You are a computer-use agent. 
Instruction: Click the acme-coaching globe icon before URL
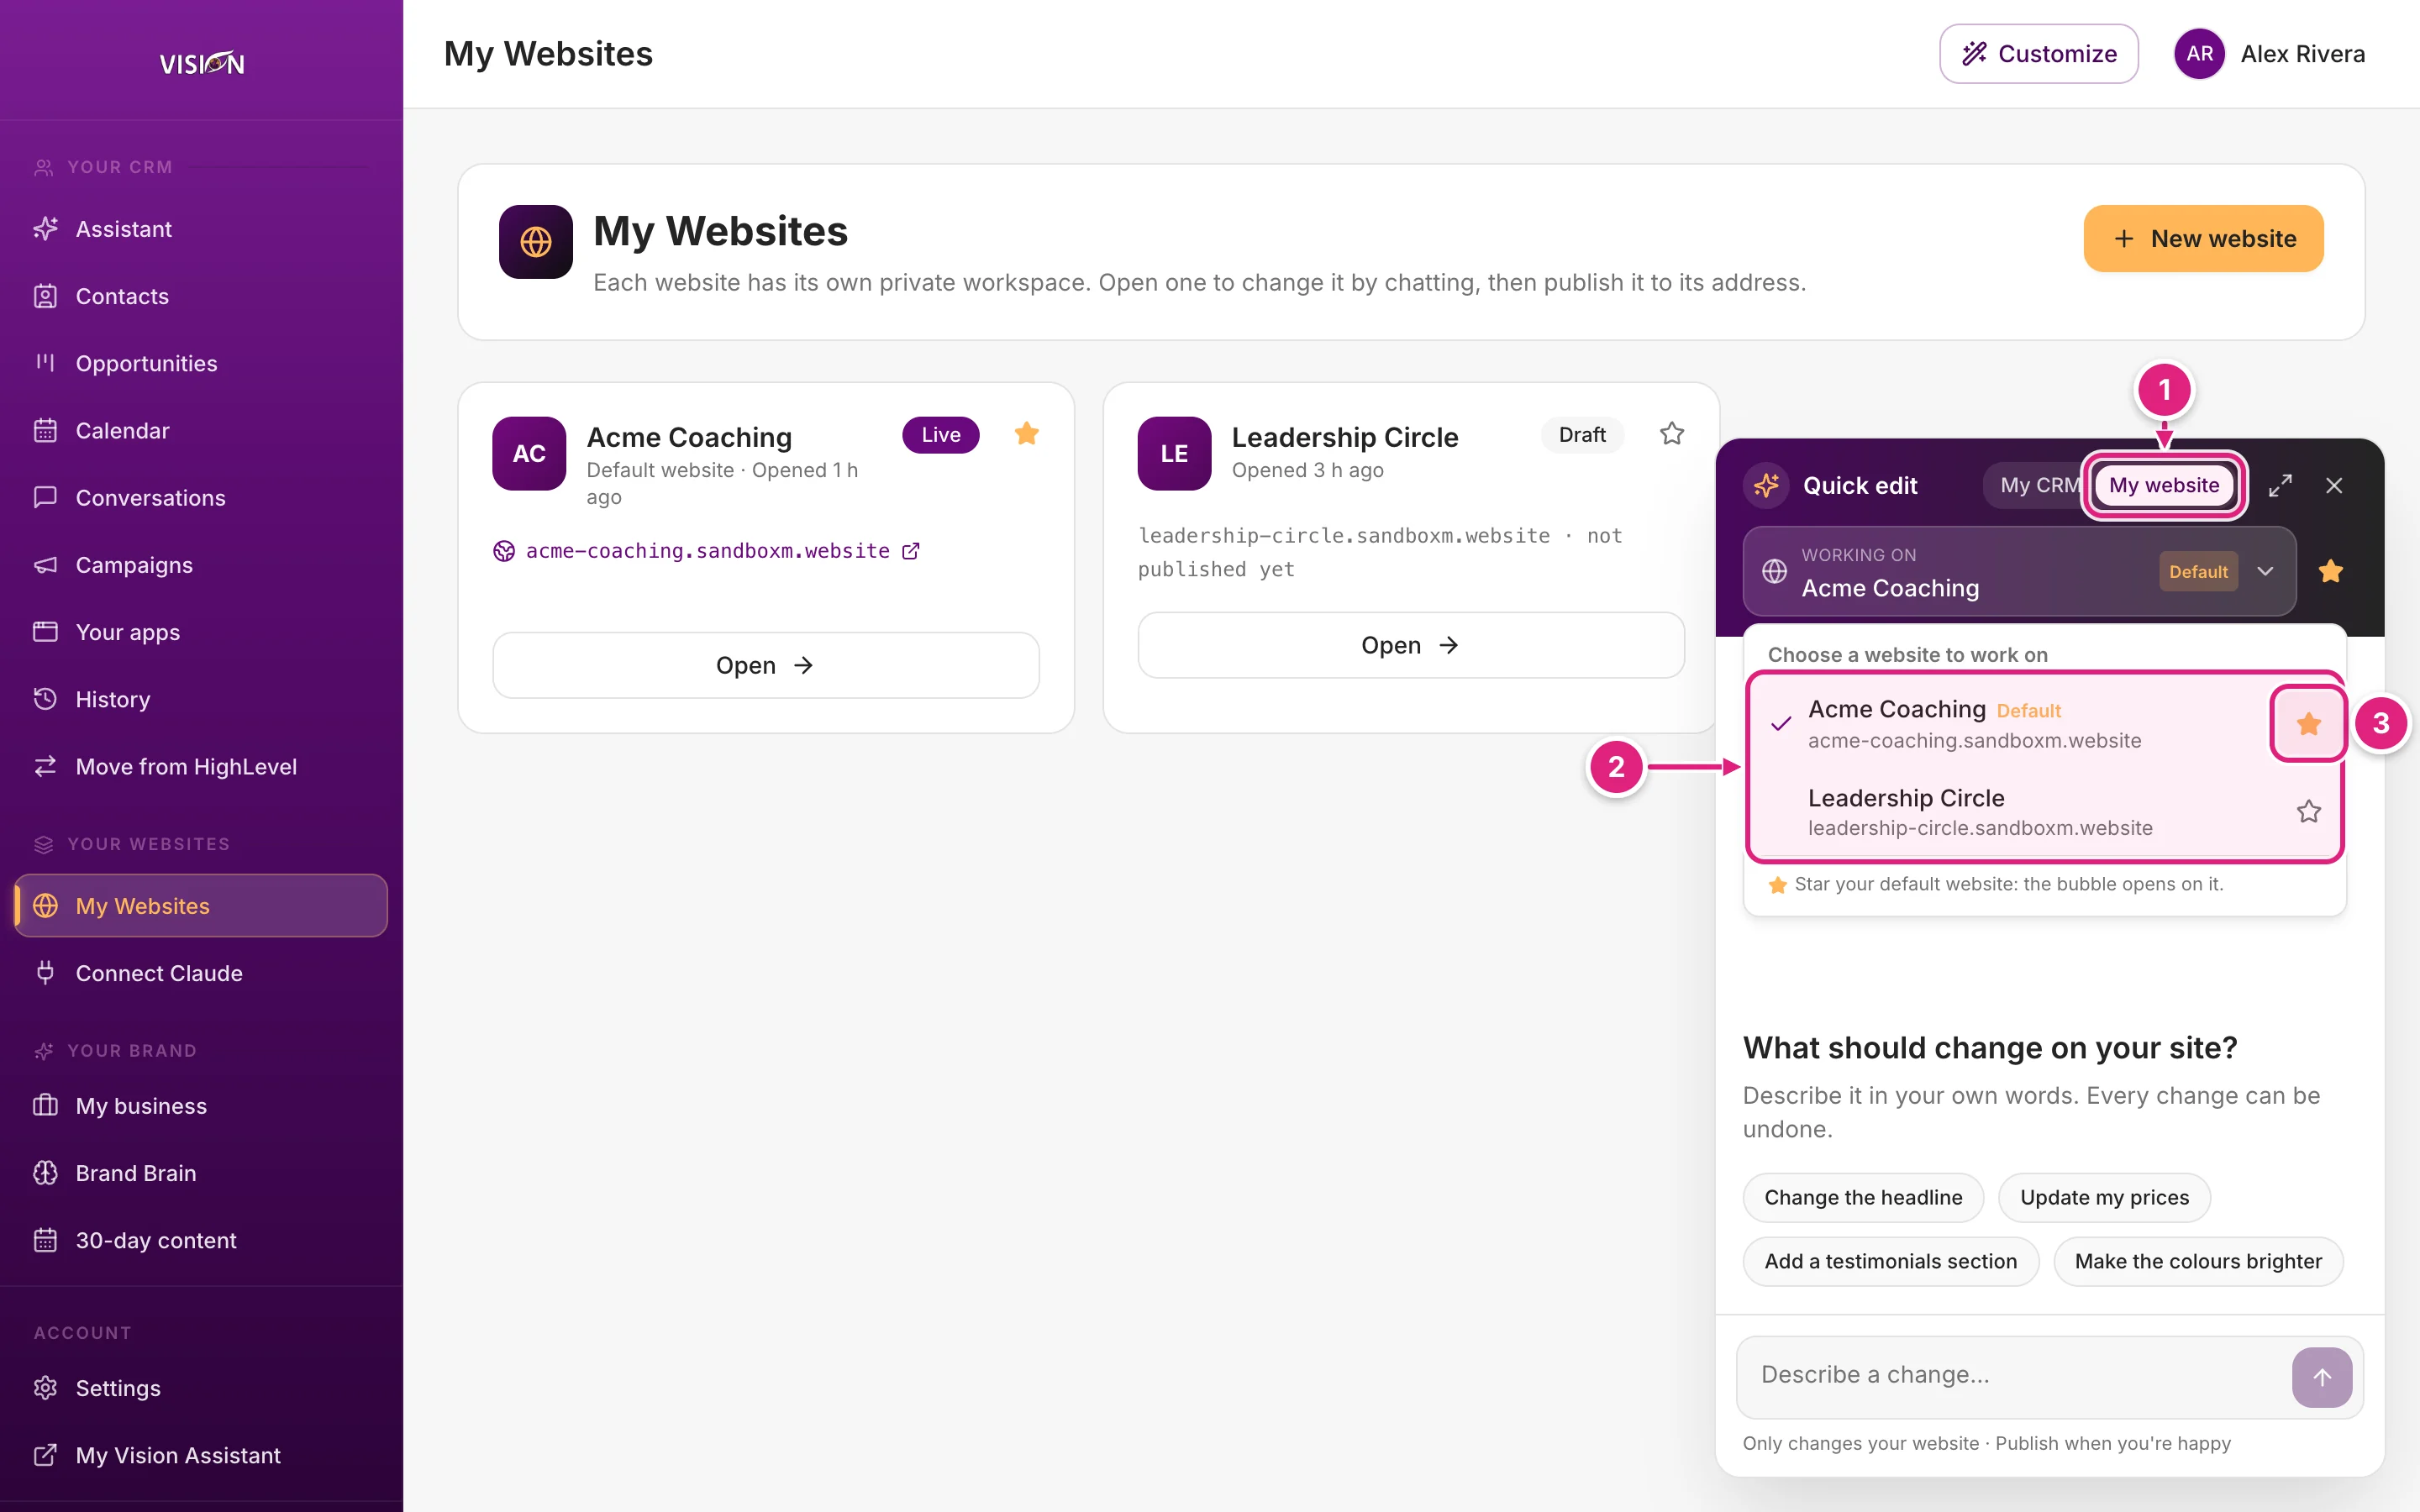pyautogui.click(x=504, y=551)
